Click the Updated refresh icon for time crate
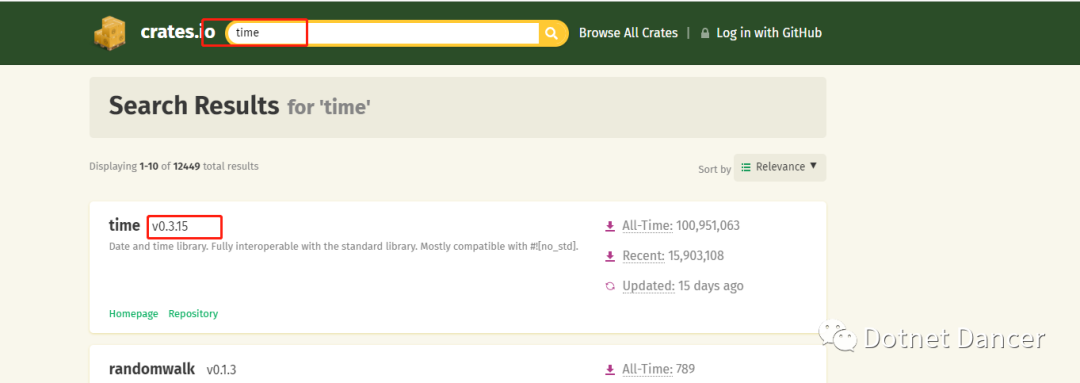 [x=610, y=286]
